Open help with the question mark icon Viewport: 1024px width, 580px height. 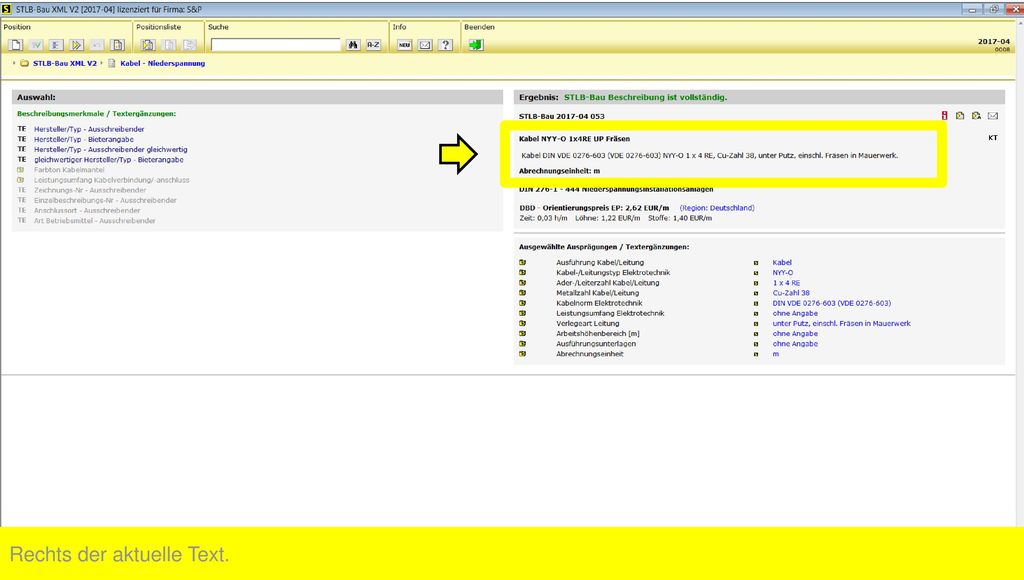pos(445,44)
